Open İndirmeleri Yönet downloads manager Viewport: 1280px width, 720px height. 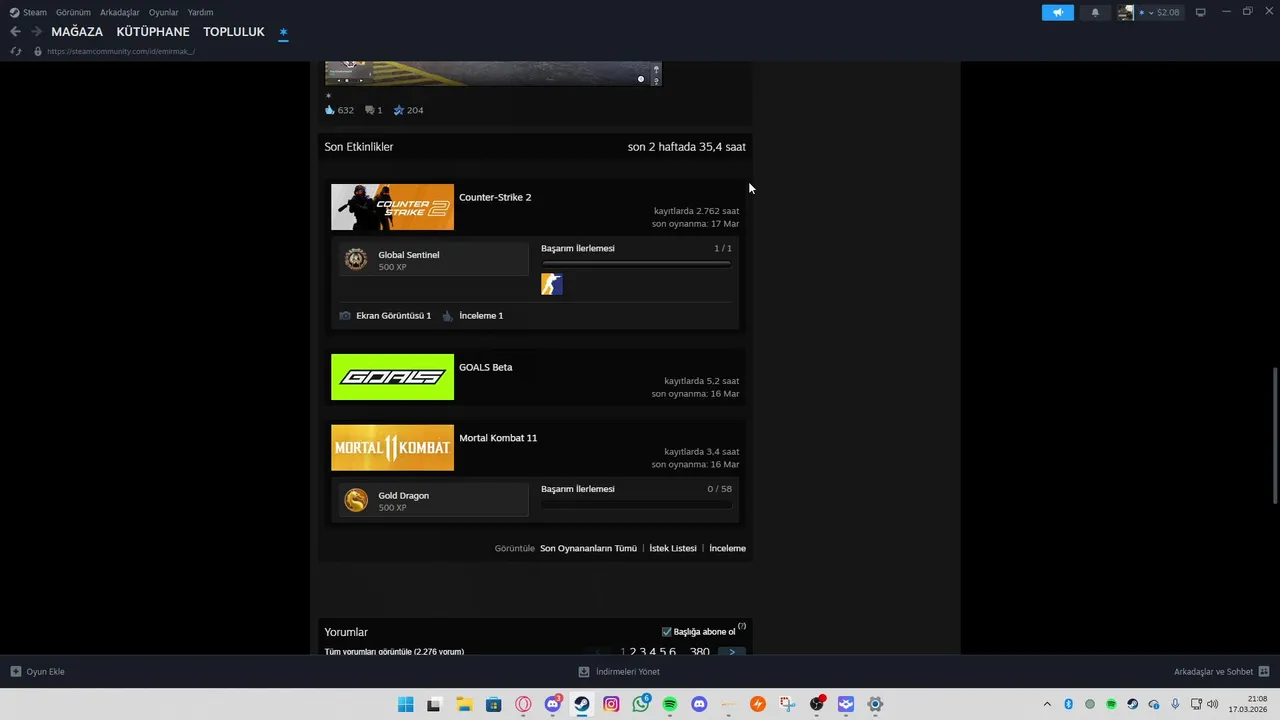(x=619, y=672)
